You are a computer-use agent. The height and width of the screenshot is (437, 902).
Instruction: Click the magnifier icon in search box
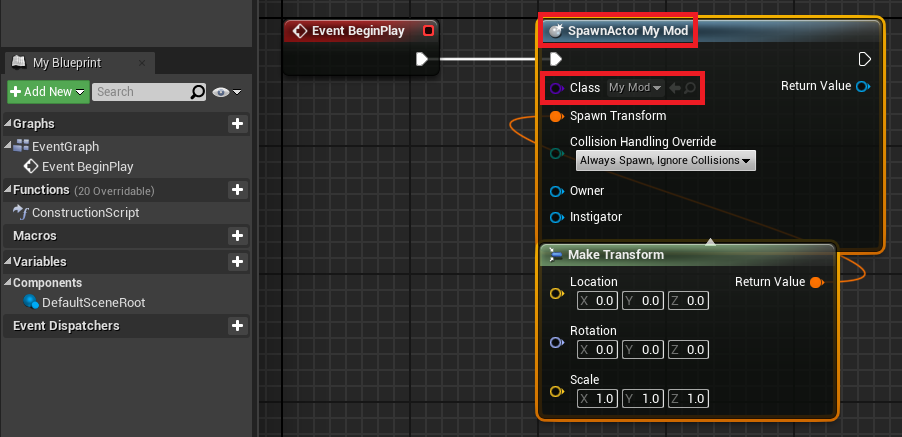pyautogui.click(x=197, y=92)
